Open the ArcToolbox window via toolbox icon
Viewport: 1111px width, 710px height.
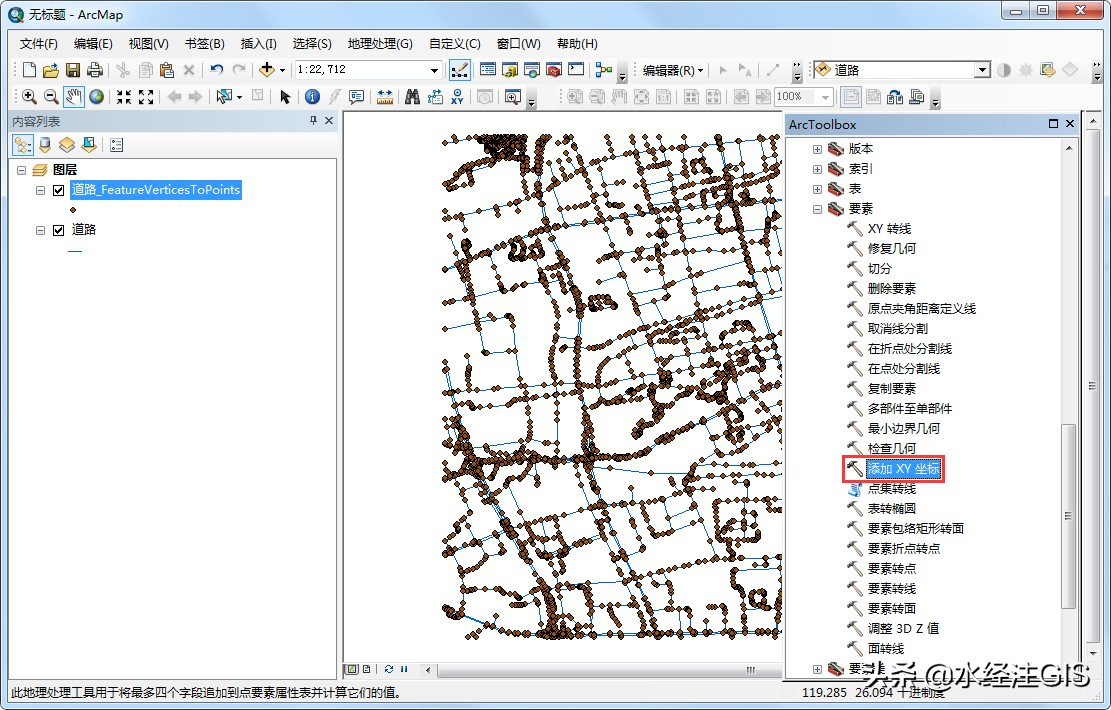[553, 69]
